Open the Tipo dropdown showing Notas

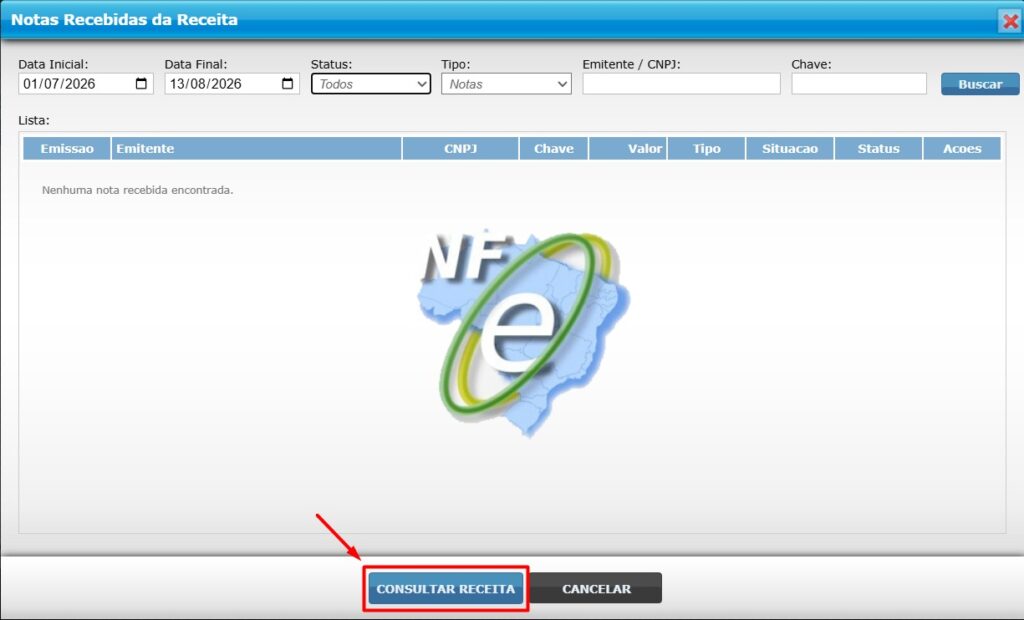[x=506, y=84]
